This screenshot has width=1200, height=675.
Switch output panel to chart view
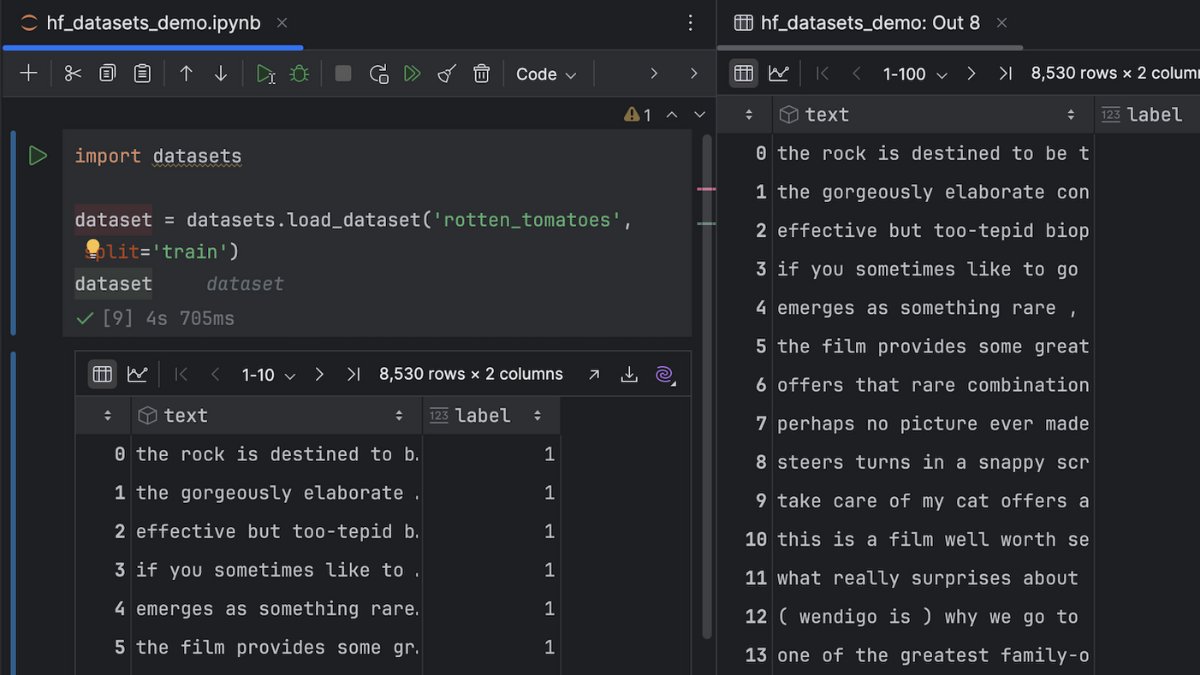779,73
